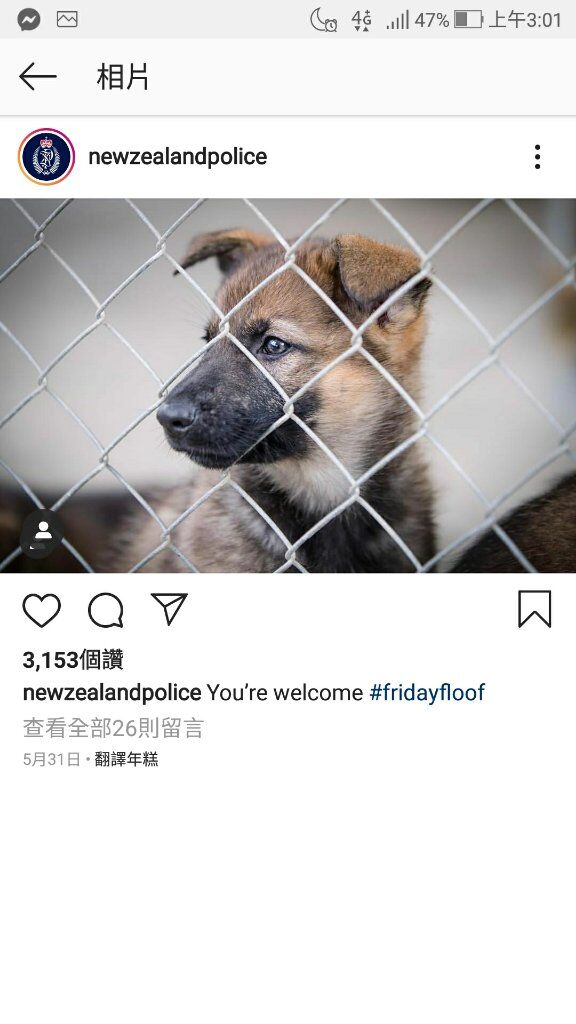Open newzealandpolice username in post header
This screenshot has width=576, height=1024.
pos(178,157)
